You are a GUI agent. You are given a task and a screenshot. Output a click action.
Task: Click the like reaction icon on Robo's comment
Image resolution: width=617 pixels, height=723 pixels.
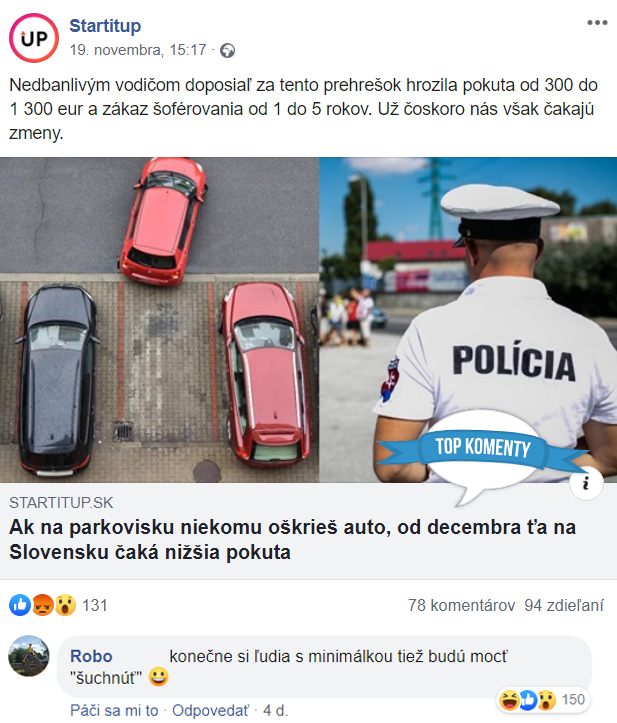pos(528,700)
